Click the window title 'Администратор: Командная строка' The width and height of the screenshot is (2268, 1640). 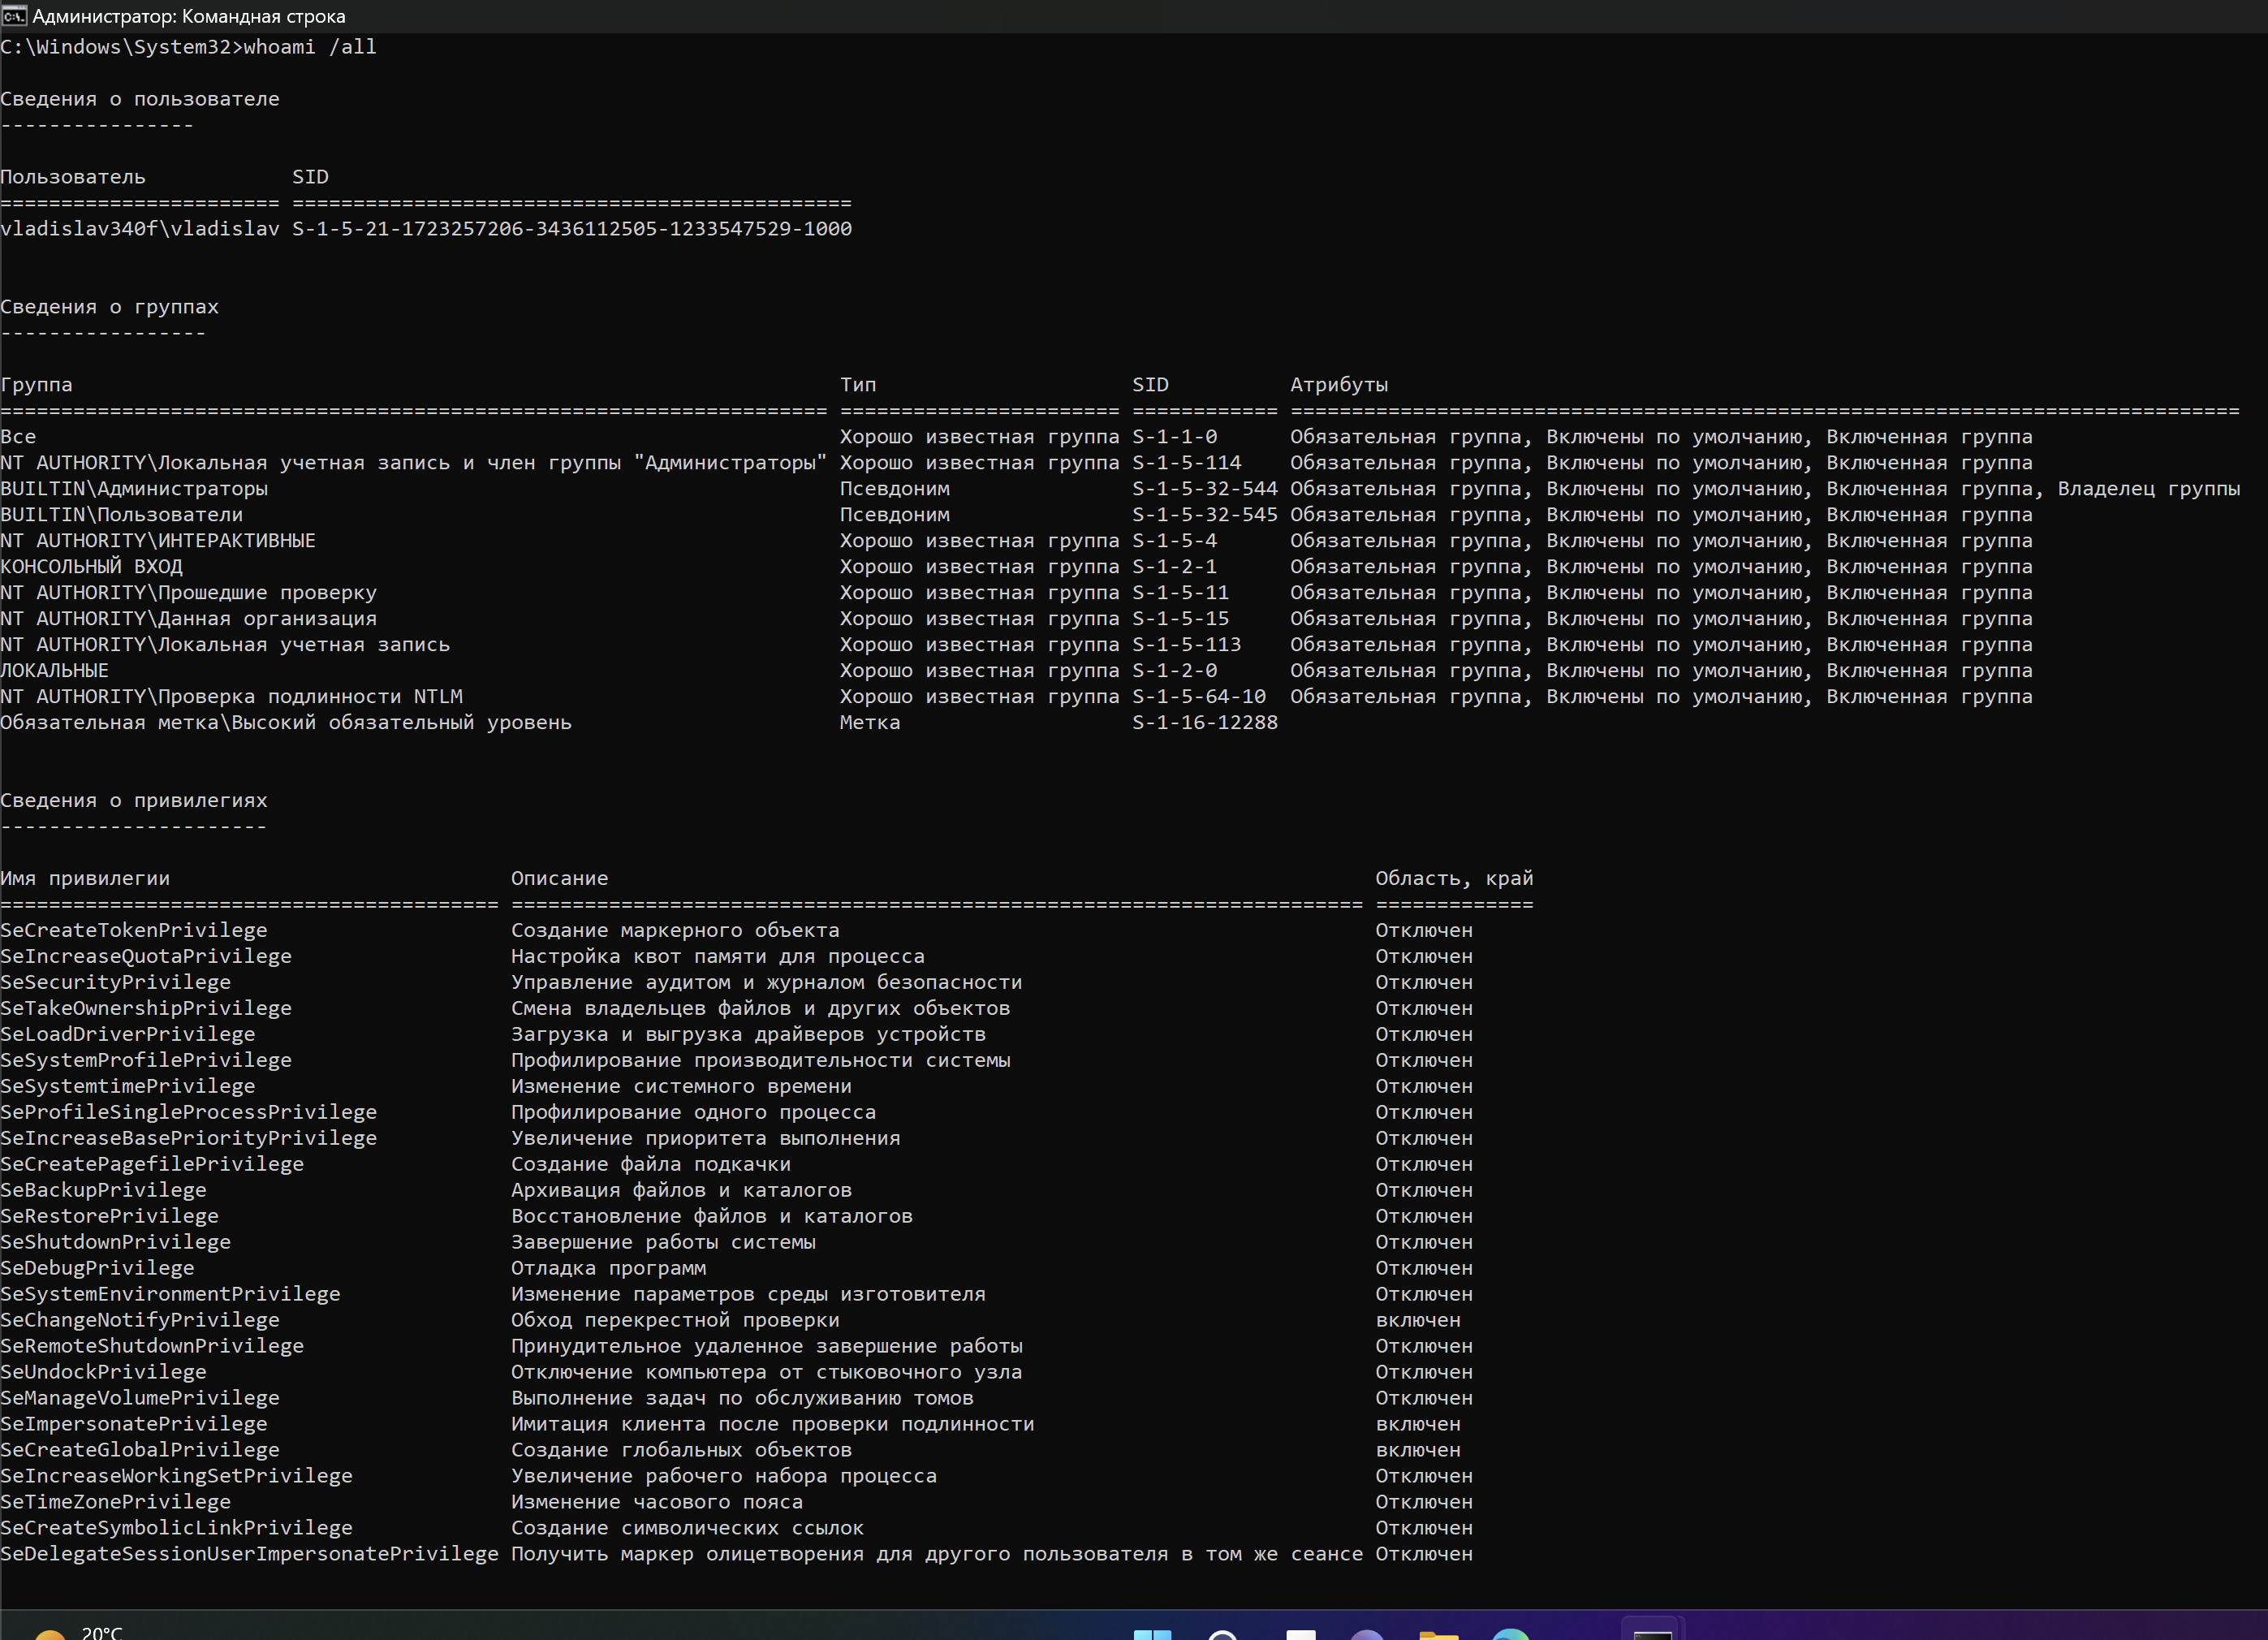point(189,16)
